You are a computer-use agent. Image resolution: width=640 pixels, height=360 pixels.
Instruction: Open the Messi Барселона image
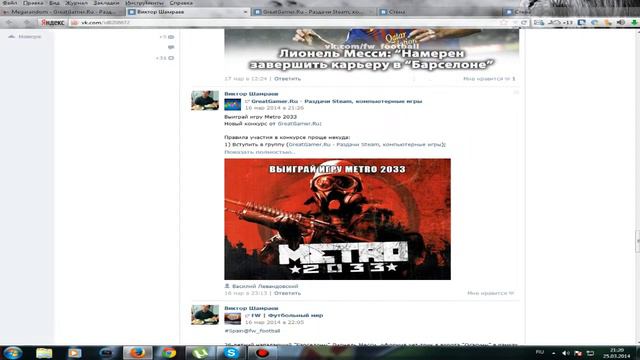pyautogui.click(x=371, y=50)
